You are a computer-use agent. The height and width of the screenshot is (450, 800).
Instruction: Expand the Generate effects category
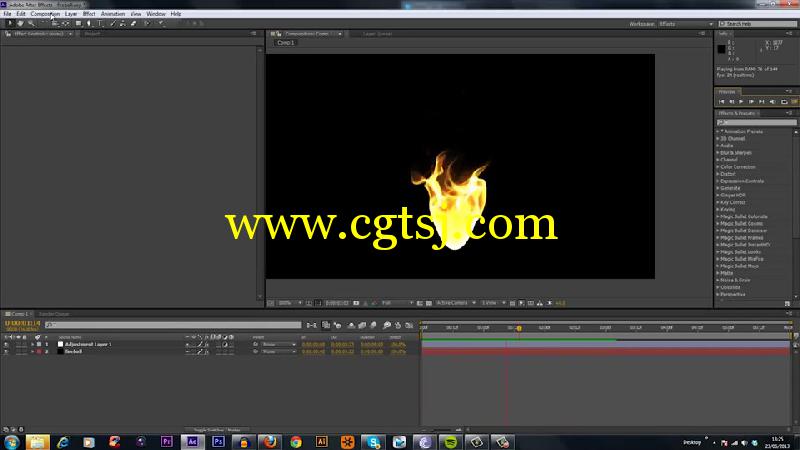718,188
